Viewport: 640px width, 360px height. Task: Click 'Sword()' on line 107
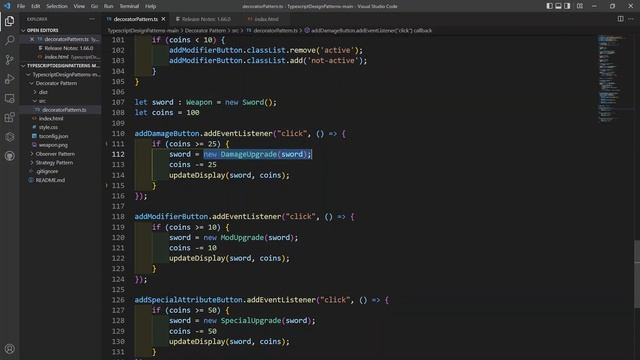[x=257, y=102]
